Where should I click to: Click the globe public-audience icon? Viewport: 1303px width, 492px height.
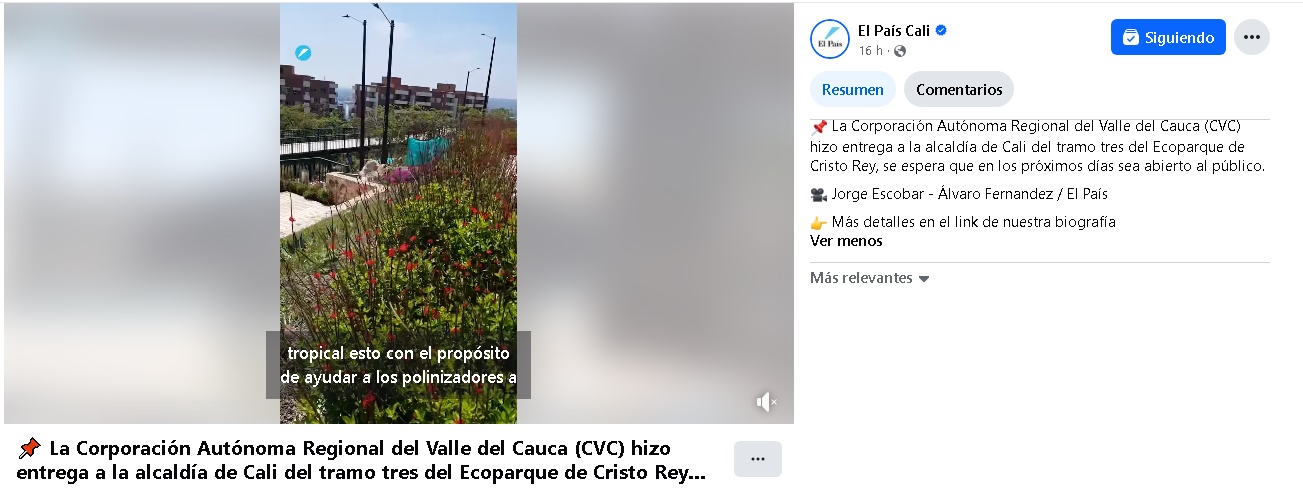(900, 51)
